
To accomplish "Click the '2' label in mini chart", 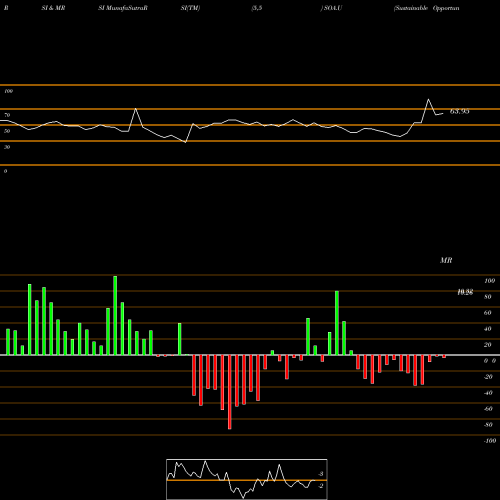I will (x=321, y=486).
